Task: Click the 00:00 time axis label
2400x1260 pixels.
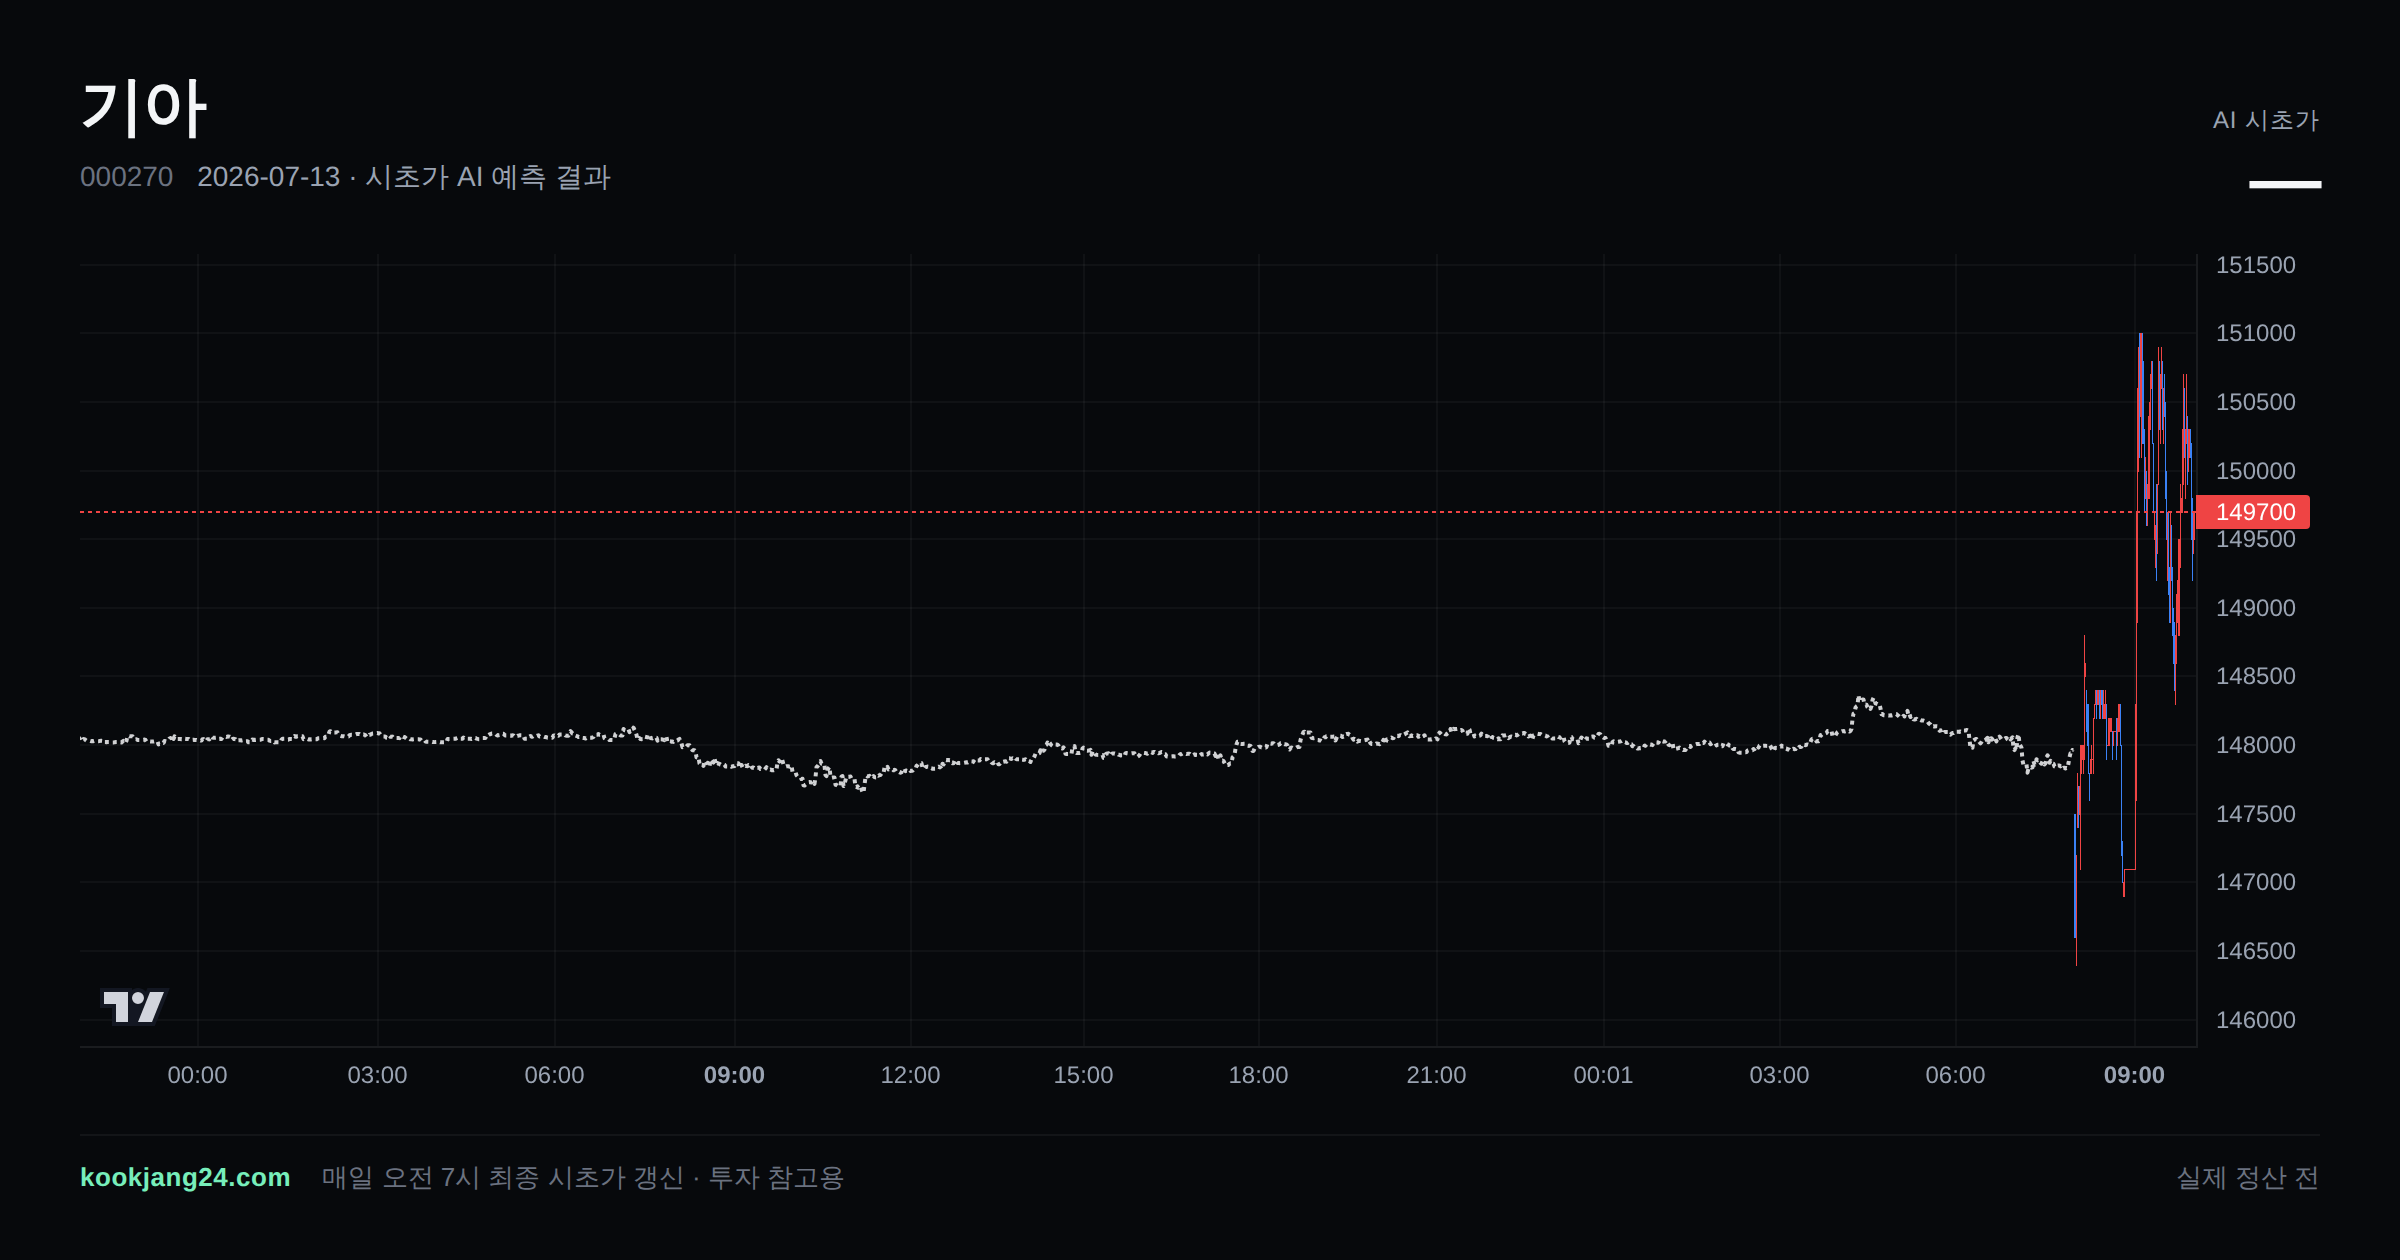Action: [197, 1075]
